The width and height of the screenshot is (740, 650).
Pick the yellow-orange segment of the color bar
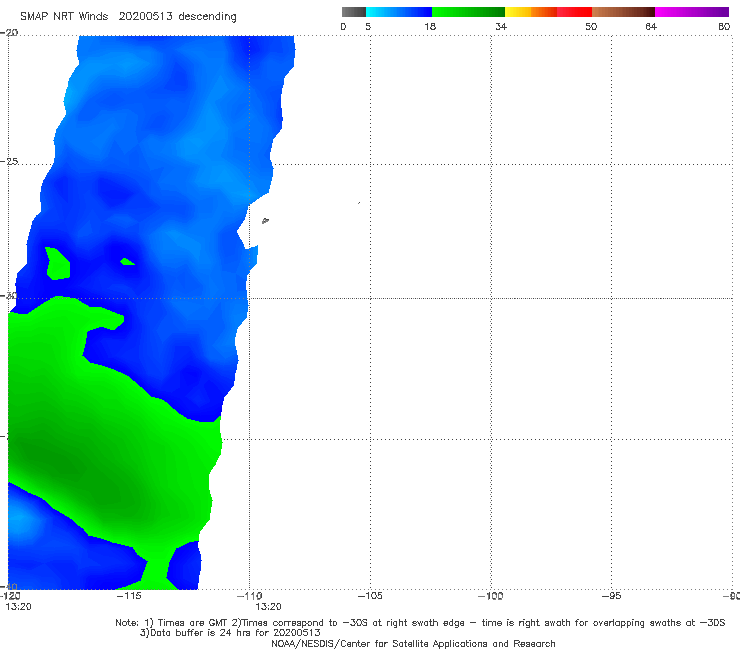pos(530,12)
